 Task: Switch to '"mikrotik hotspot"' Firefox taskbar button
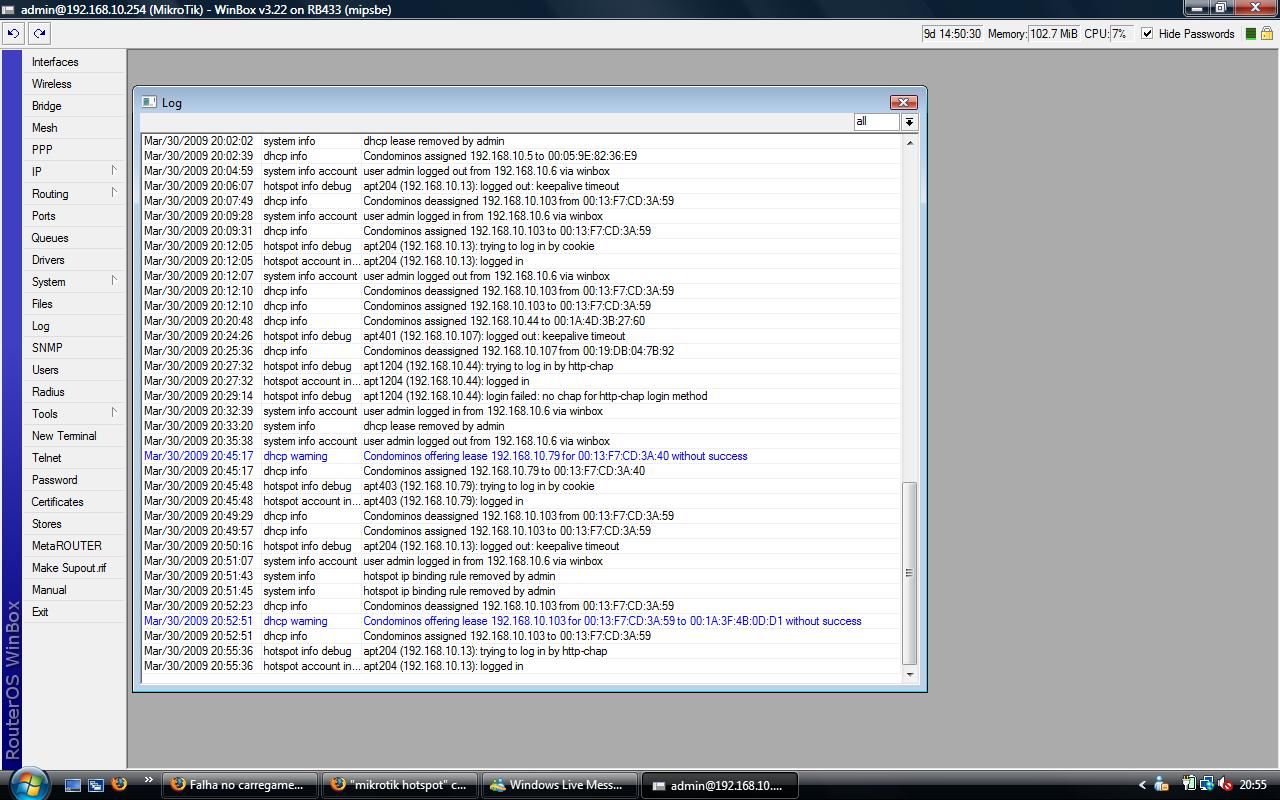click(x=400, y=785)
